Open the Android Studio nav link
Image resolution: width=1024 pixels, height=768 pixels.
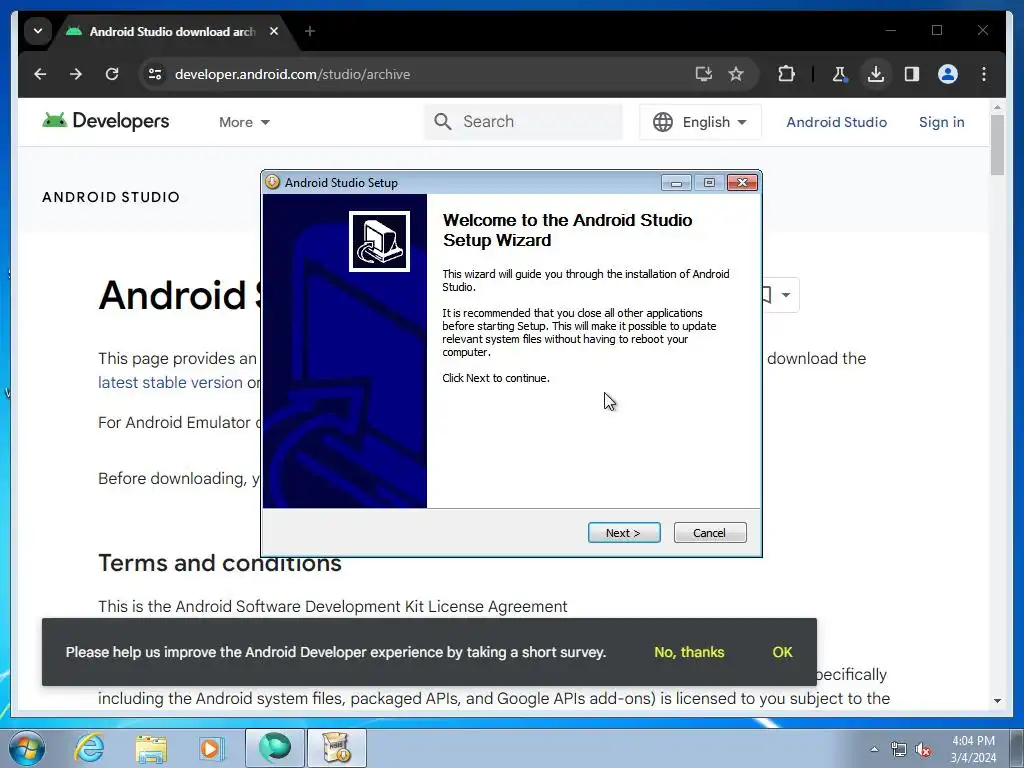(x=836, y=122)
